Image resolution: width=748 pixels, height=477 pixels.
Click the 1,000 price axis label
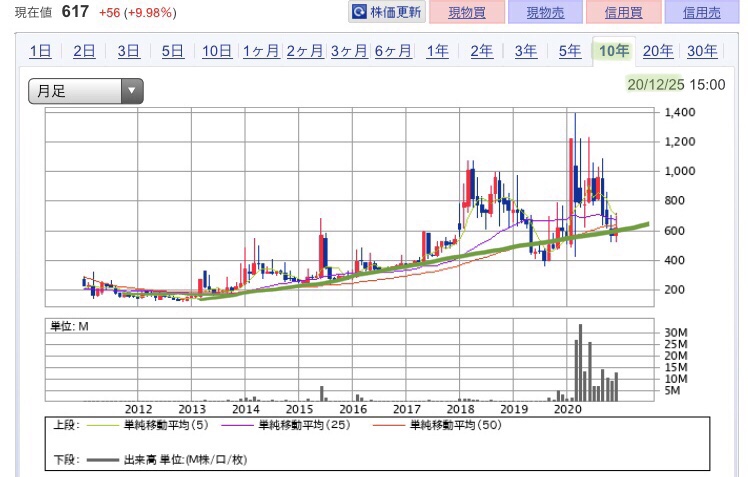click(680, 171)
